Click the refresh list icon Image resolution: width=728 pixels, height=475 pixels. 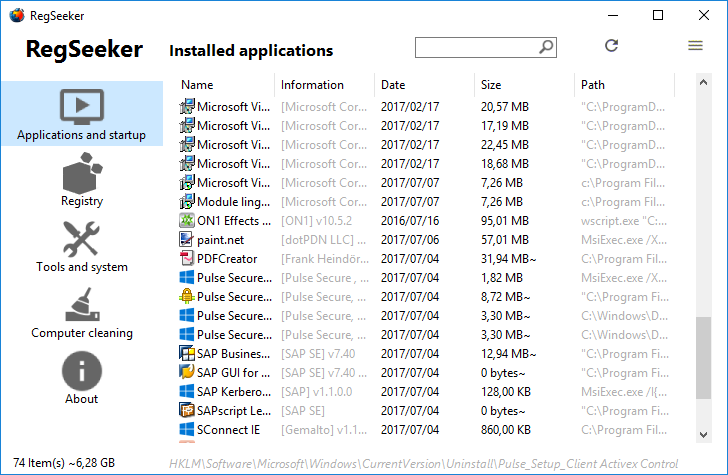coord(611,46)
